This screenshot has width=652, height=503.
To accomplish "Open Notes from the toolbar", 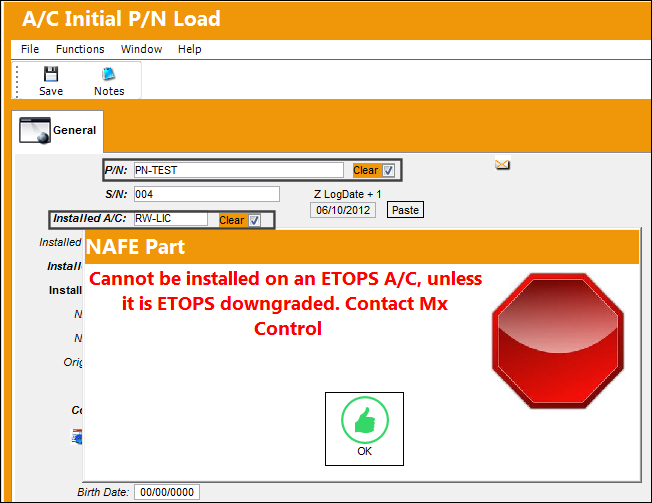I will (109, 81).
